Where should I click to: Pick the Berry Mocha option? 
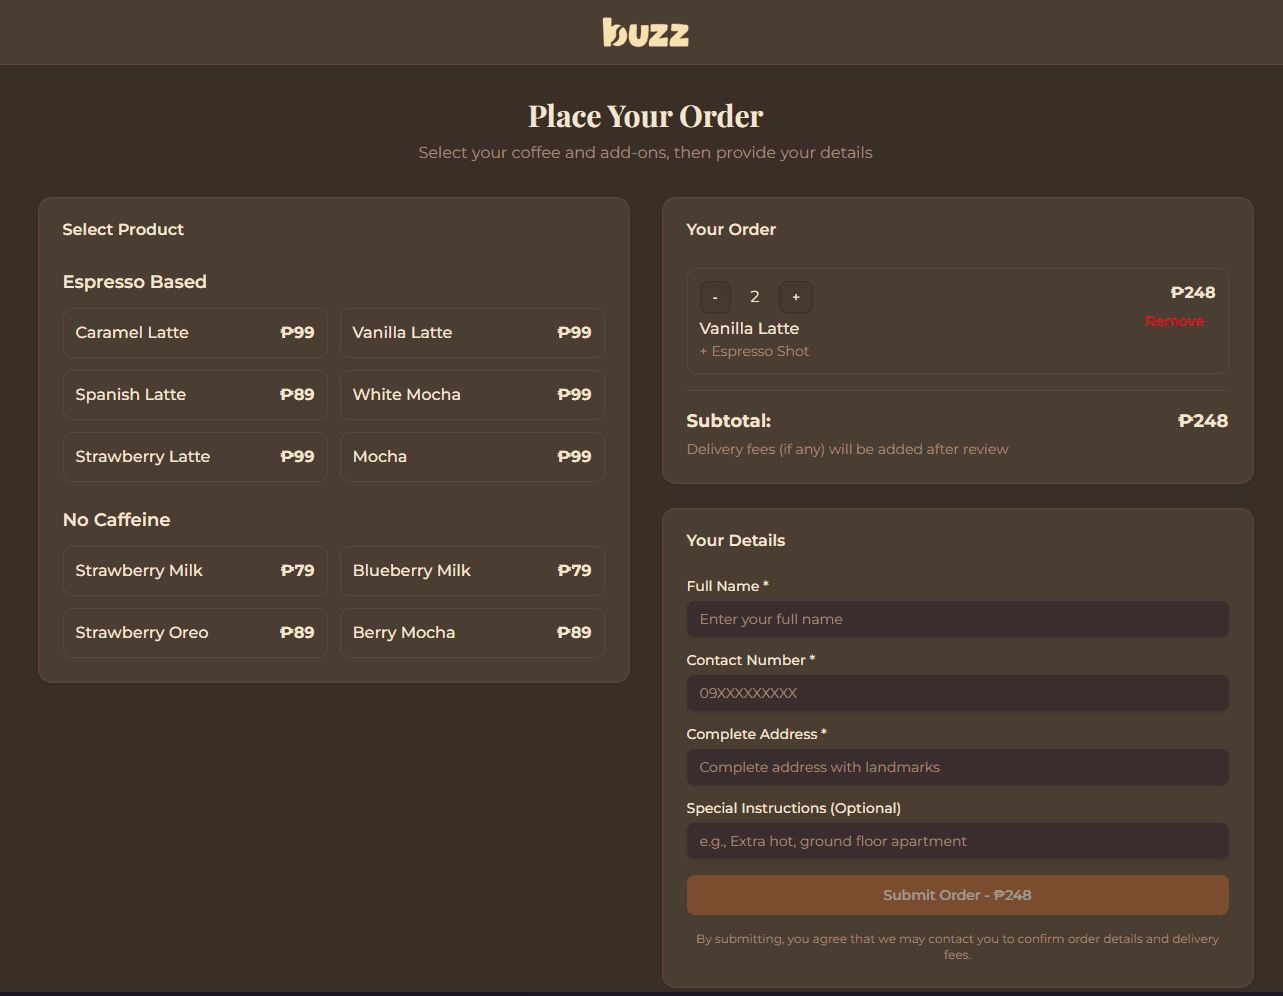tap(471, 632)
